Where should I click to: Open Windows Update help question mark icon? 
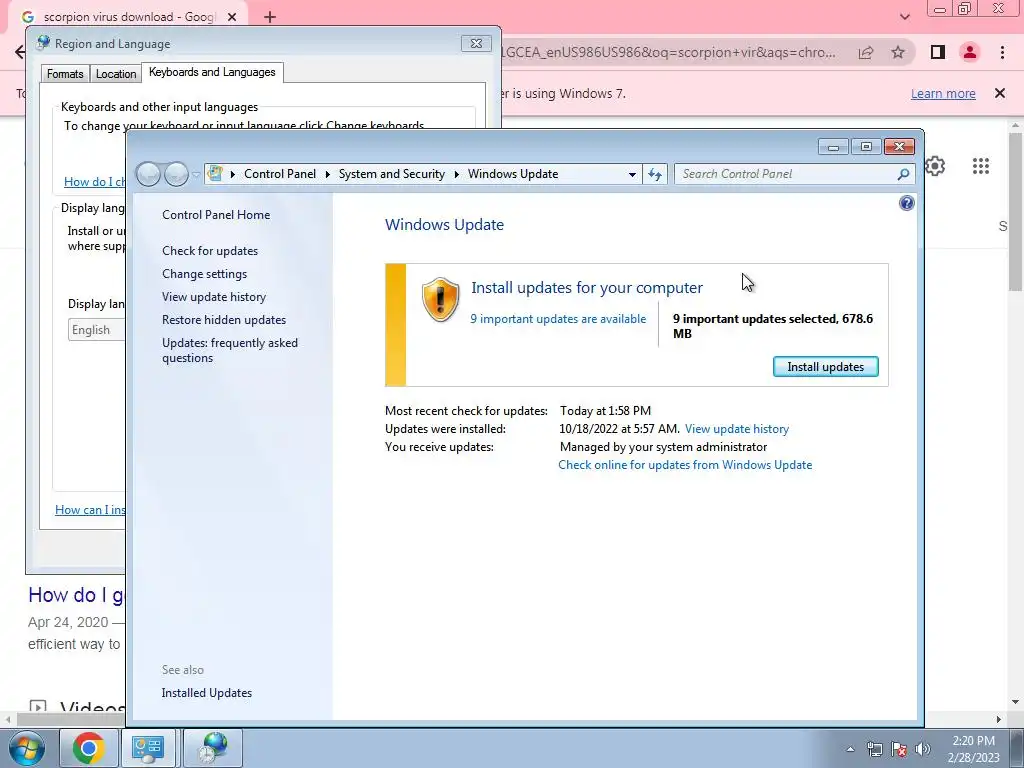pos(906,203)
